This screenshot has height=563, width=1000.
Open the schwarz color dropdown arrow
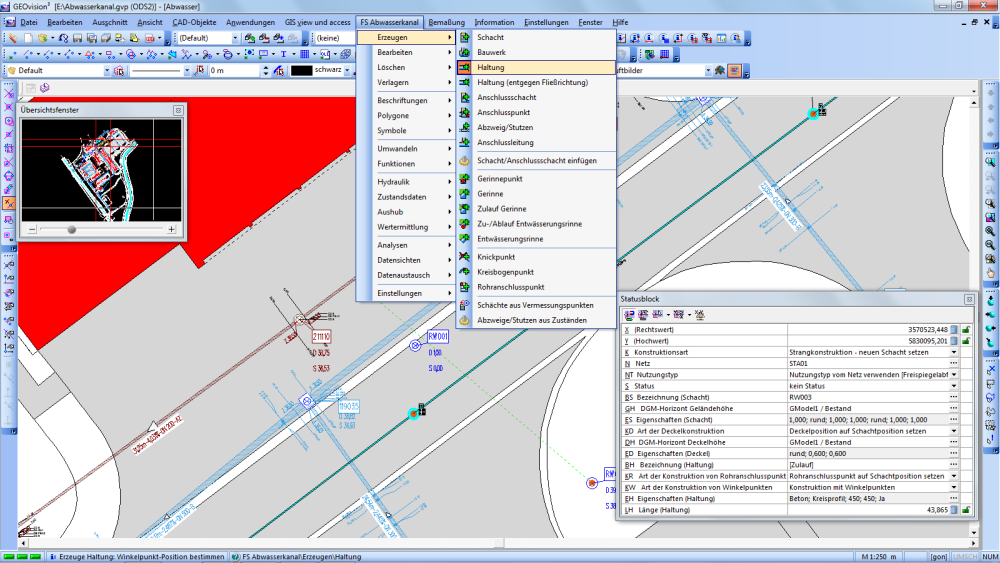[347, 70]
